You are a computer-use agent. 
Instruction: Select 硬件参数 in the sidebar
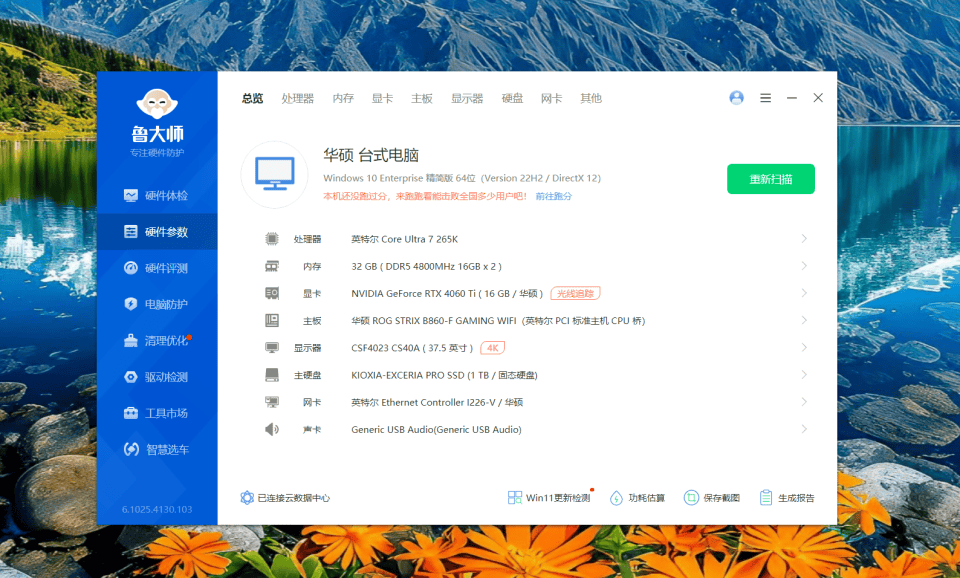[157, 232]
